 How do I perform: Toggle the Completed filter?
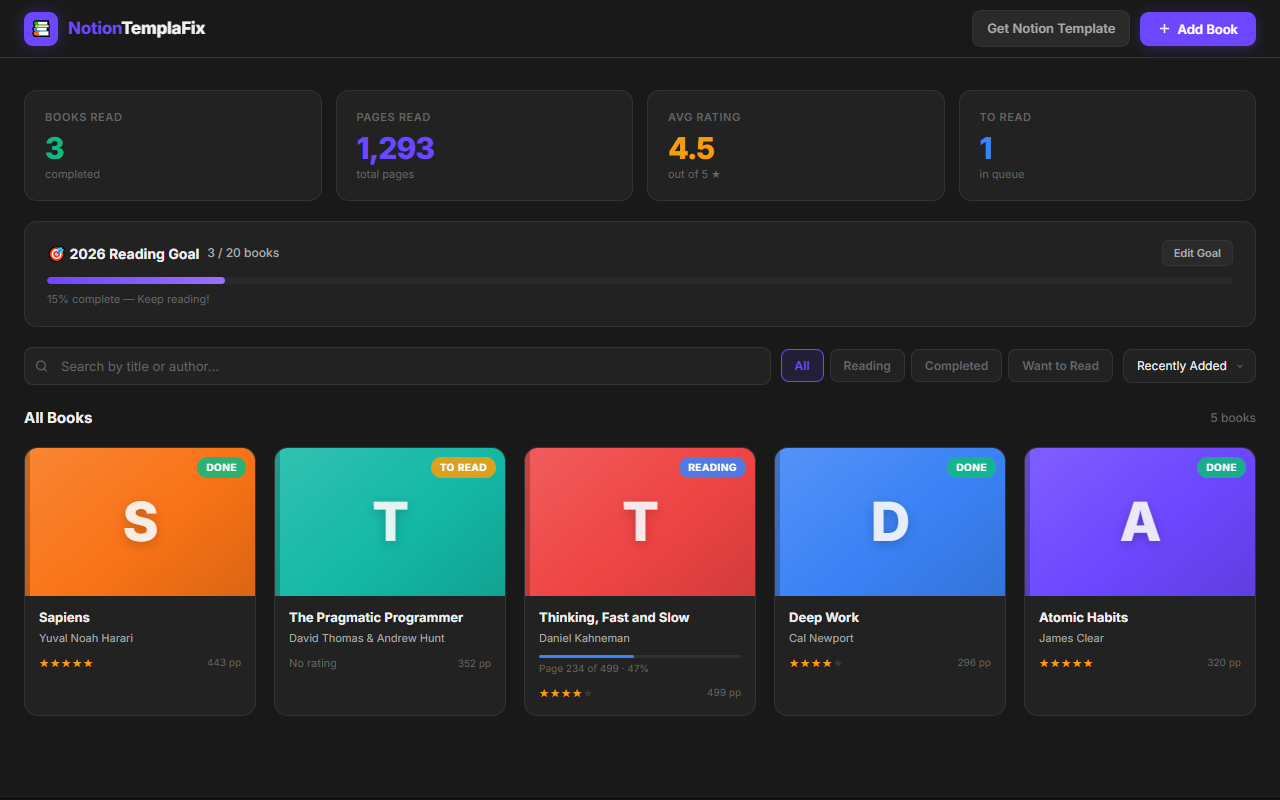tap(956, 366)
